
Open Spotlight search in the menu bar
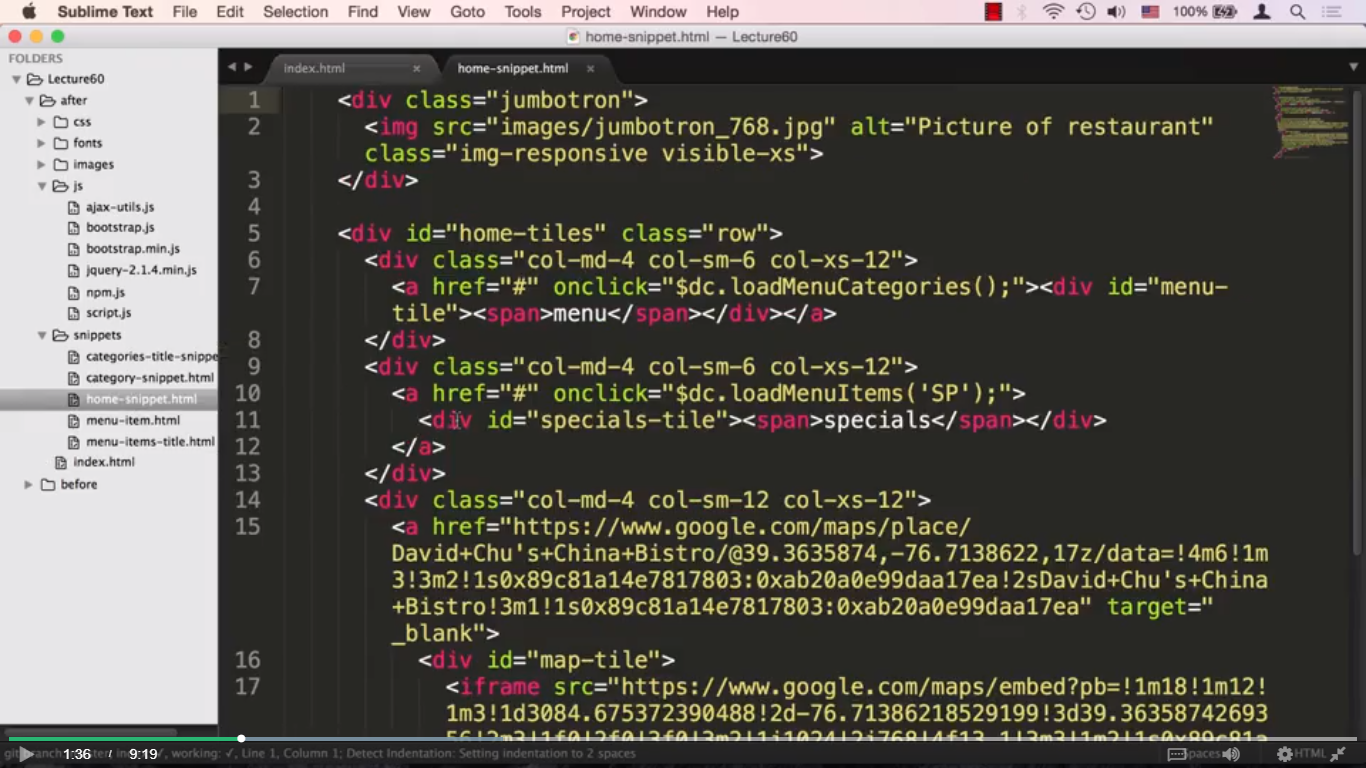click(1297, 12)
